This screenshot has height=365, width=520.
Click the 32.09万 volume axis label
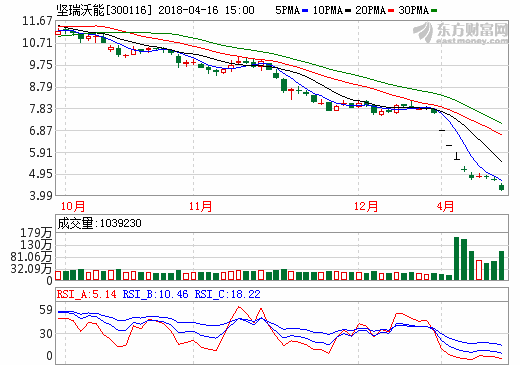click(31, 269)
